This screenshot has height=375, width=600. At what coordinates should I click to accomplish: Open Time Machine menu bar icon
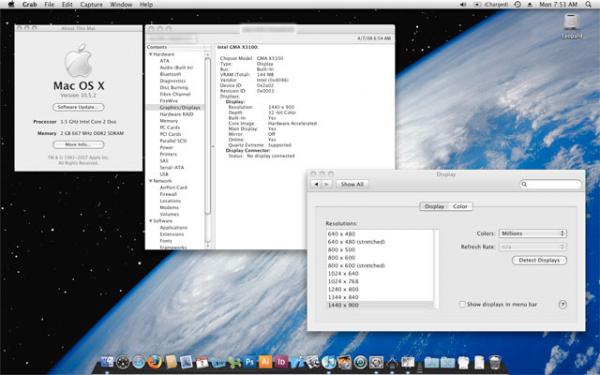pyautogui.click(x=517, y=4)
